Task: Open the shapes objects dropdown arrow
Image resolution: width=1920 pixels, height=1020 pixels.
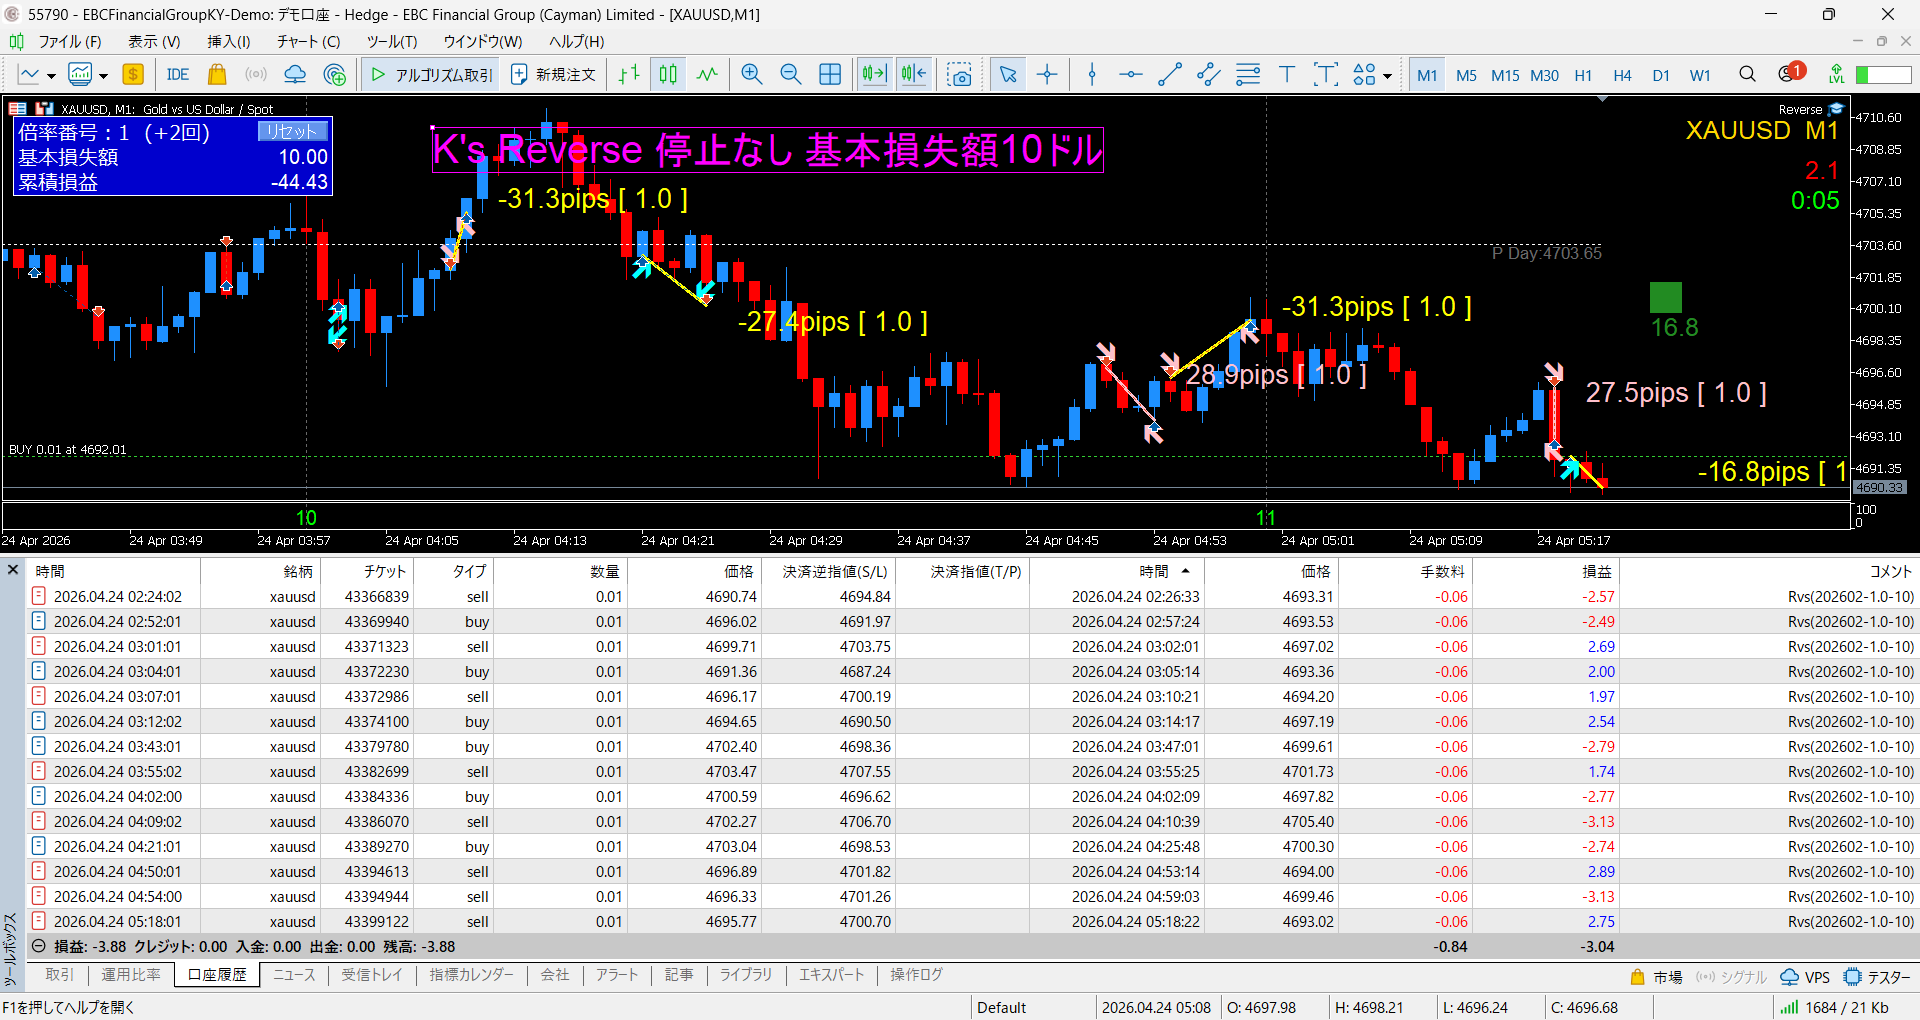Action: pyautogui.click(x=1387, y=76)
